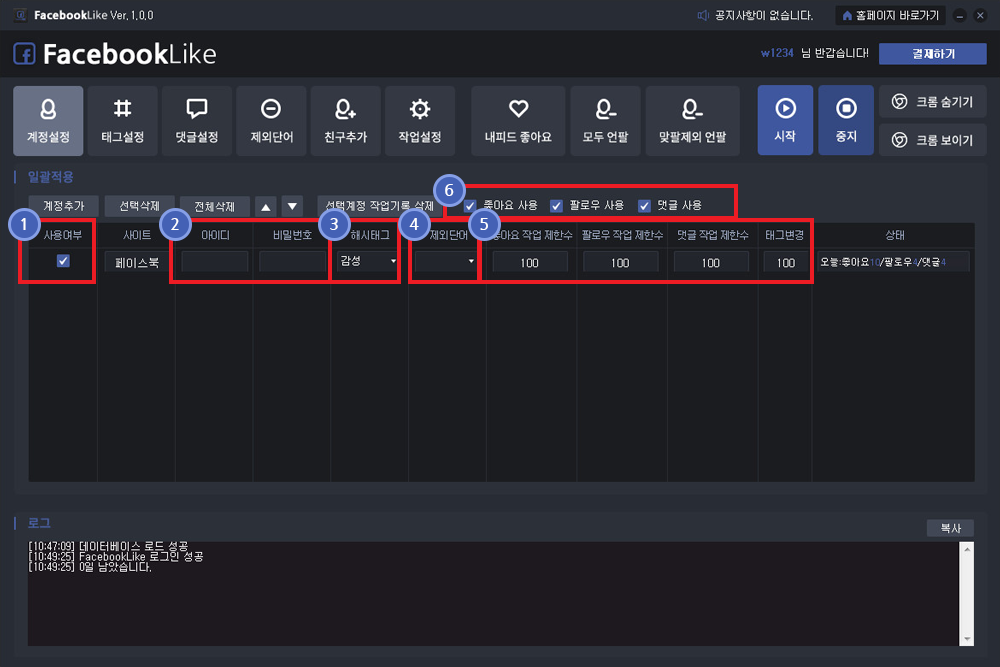Click the 중지 stop button
1000x667 pixels.
pyautogui.click(x=846, y=120)
